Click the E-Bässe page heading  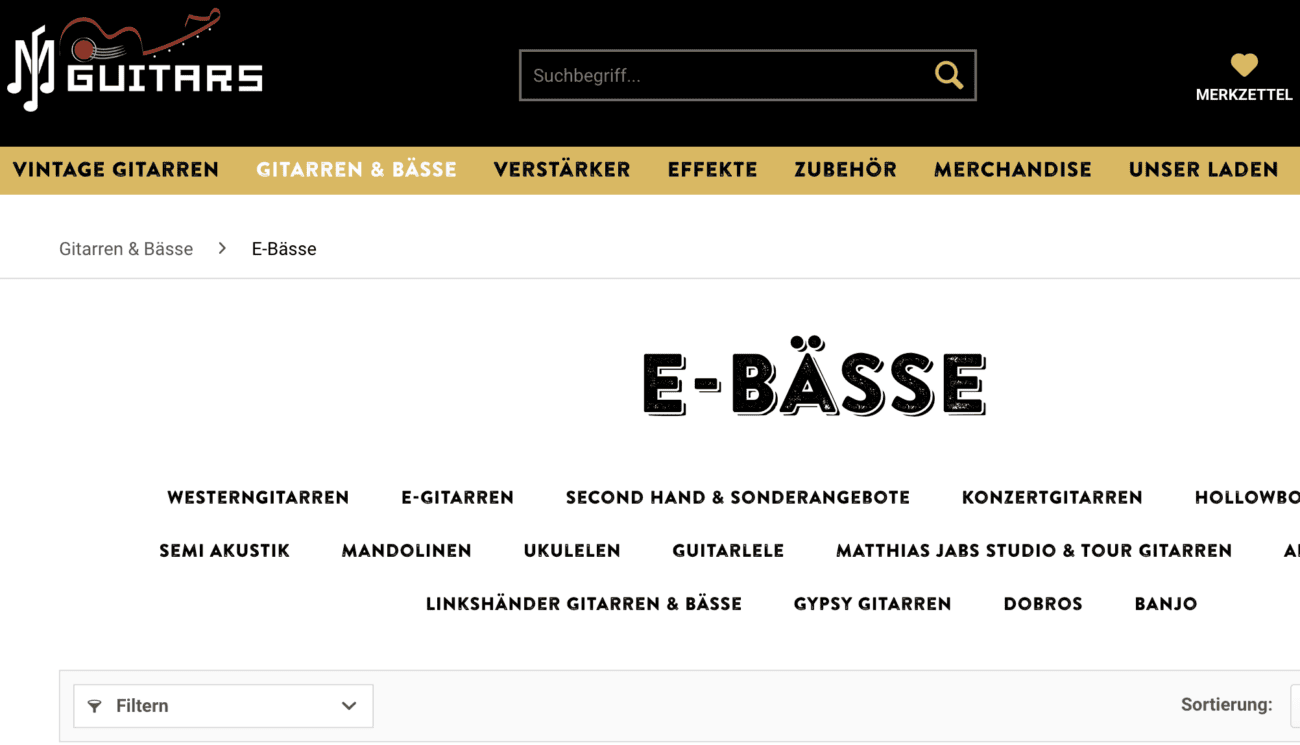814,377
